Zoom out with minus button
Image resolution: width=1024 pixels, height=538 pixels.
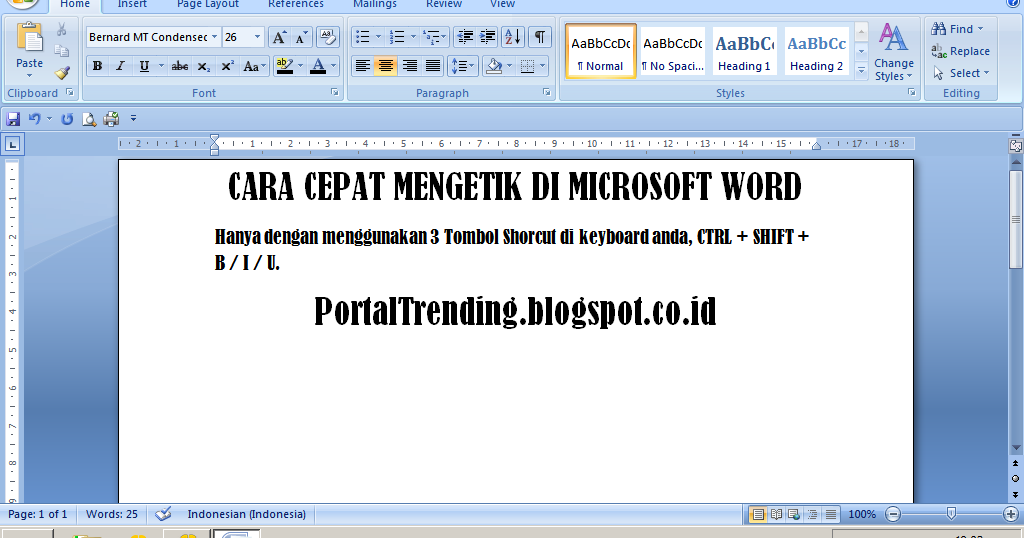click(893, 514)
